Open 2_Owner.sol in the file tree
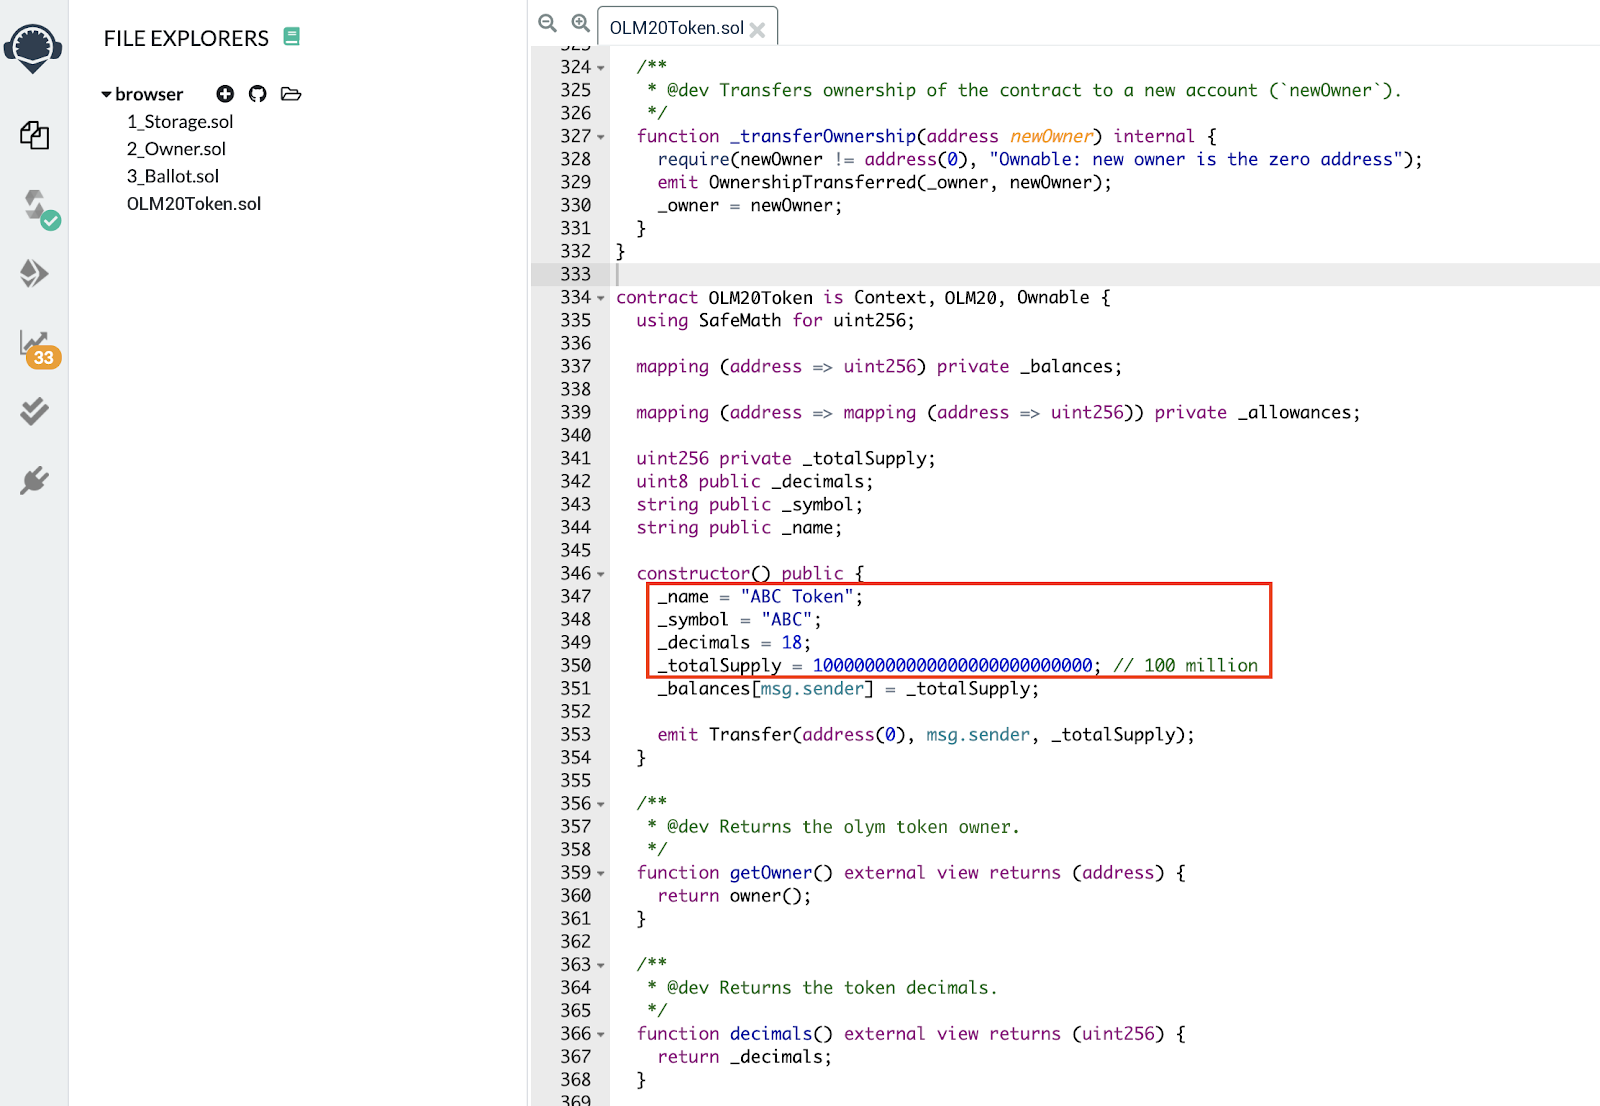This screenshot has width=1600, height=1106. (176, 149)
